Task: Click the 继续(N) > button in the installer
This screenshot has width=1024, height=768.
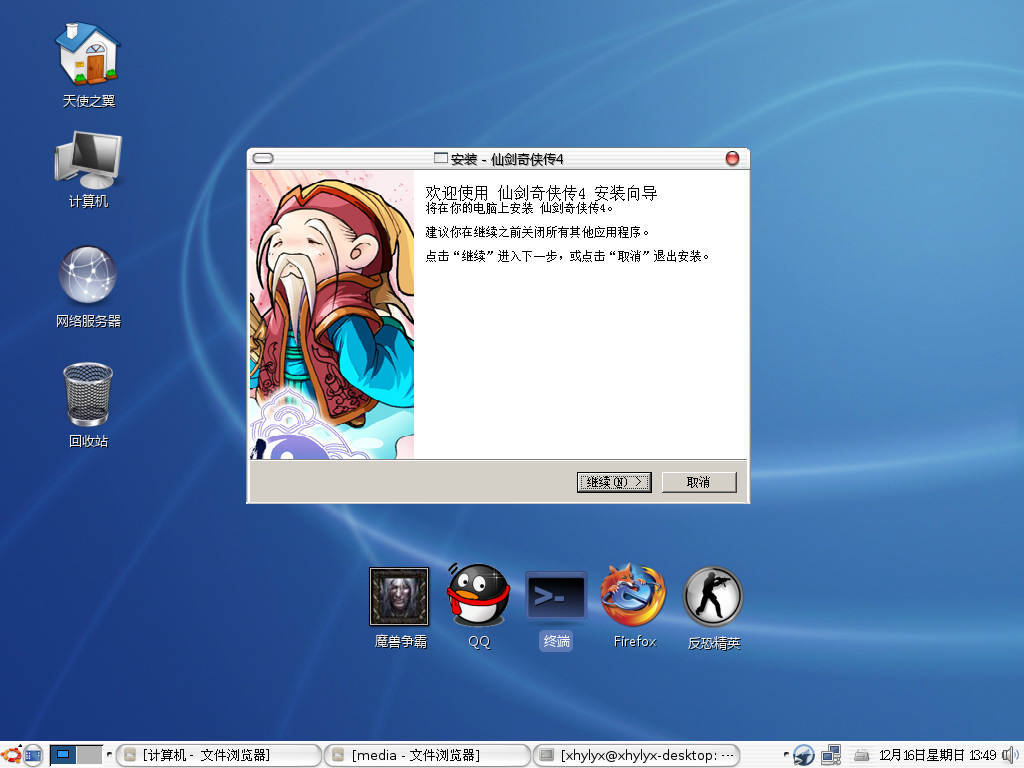Action: pyautogui.click(x=614, y=482)
